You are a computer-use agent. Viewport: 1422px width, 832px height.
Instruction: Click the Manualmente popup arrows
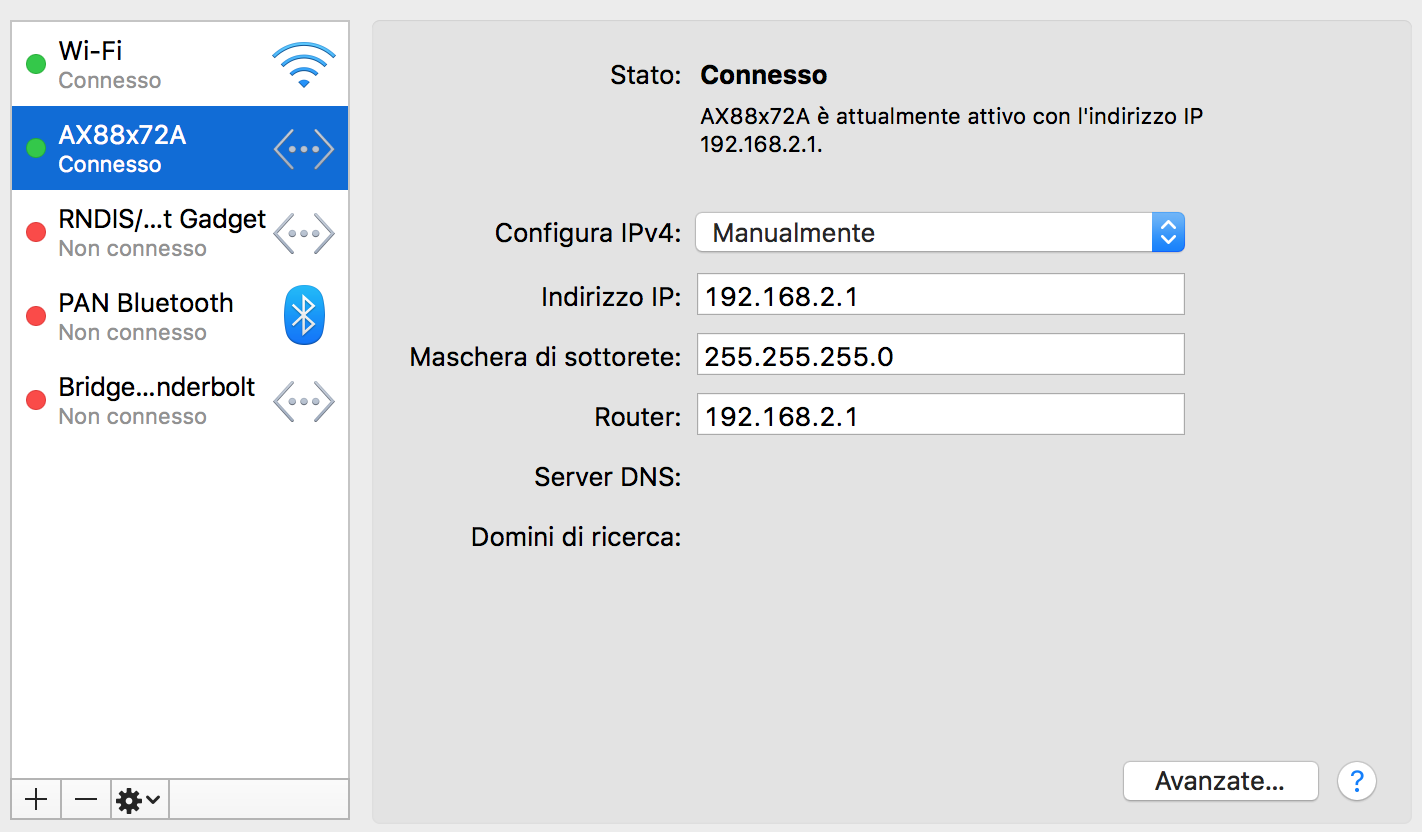click(x=1168, y=233)
